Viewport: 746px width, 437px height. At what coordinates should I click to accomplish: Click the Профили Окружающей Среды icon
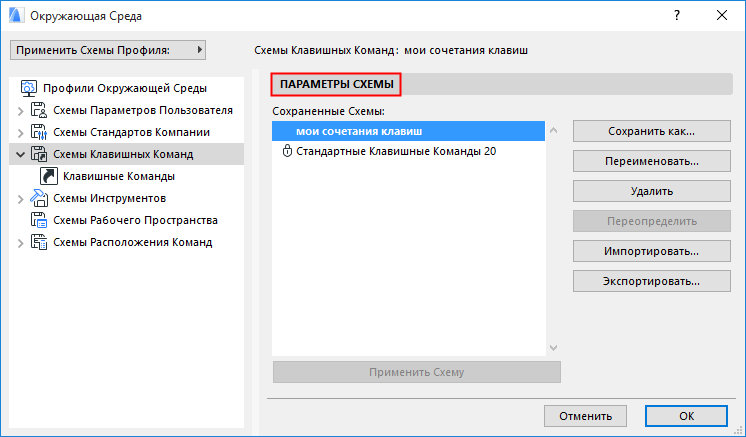tap(29, 88)
